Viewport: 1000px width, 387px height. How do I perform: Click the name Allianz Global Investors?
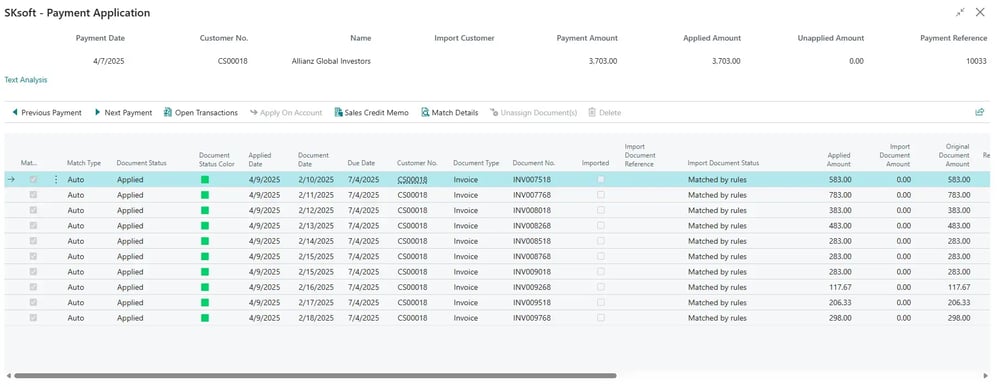(331, 61)
